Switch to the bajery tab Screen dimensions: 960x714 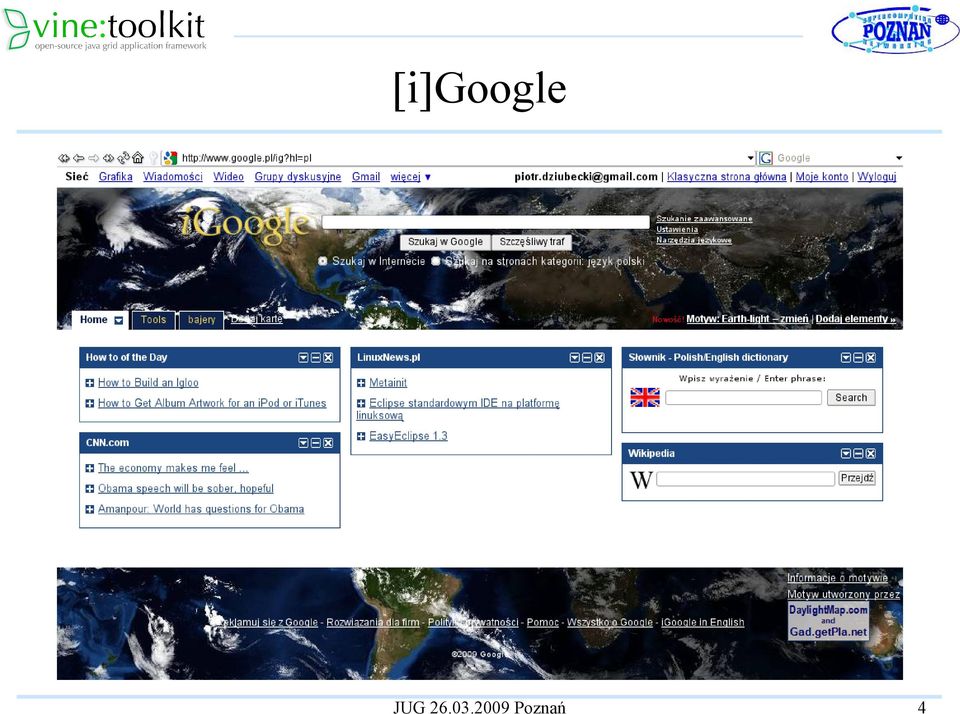[x=201, y=320]
